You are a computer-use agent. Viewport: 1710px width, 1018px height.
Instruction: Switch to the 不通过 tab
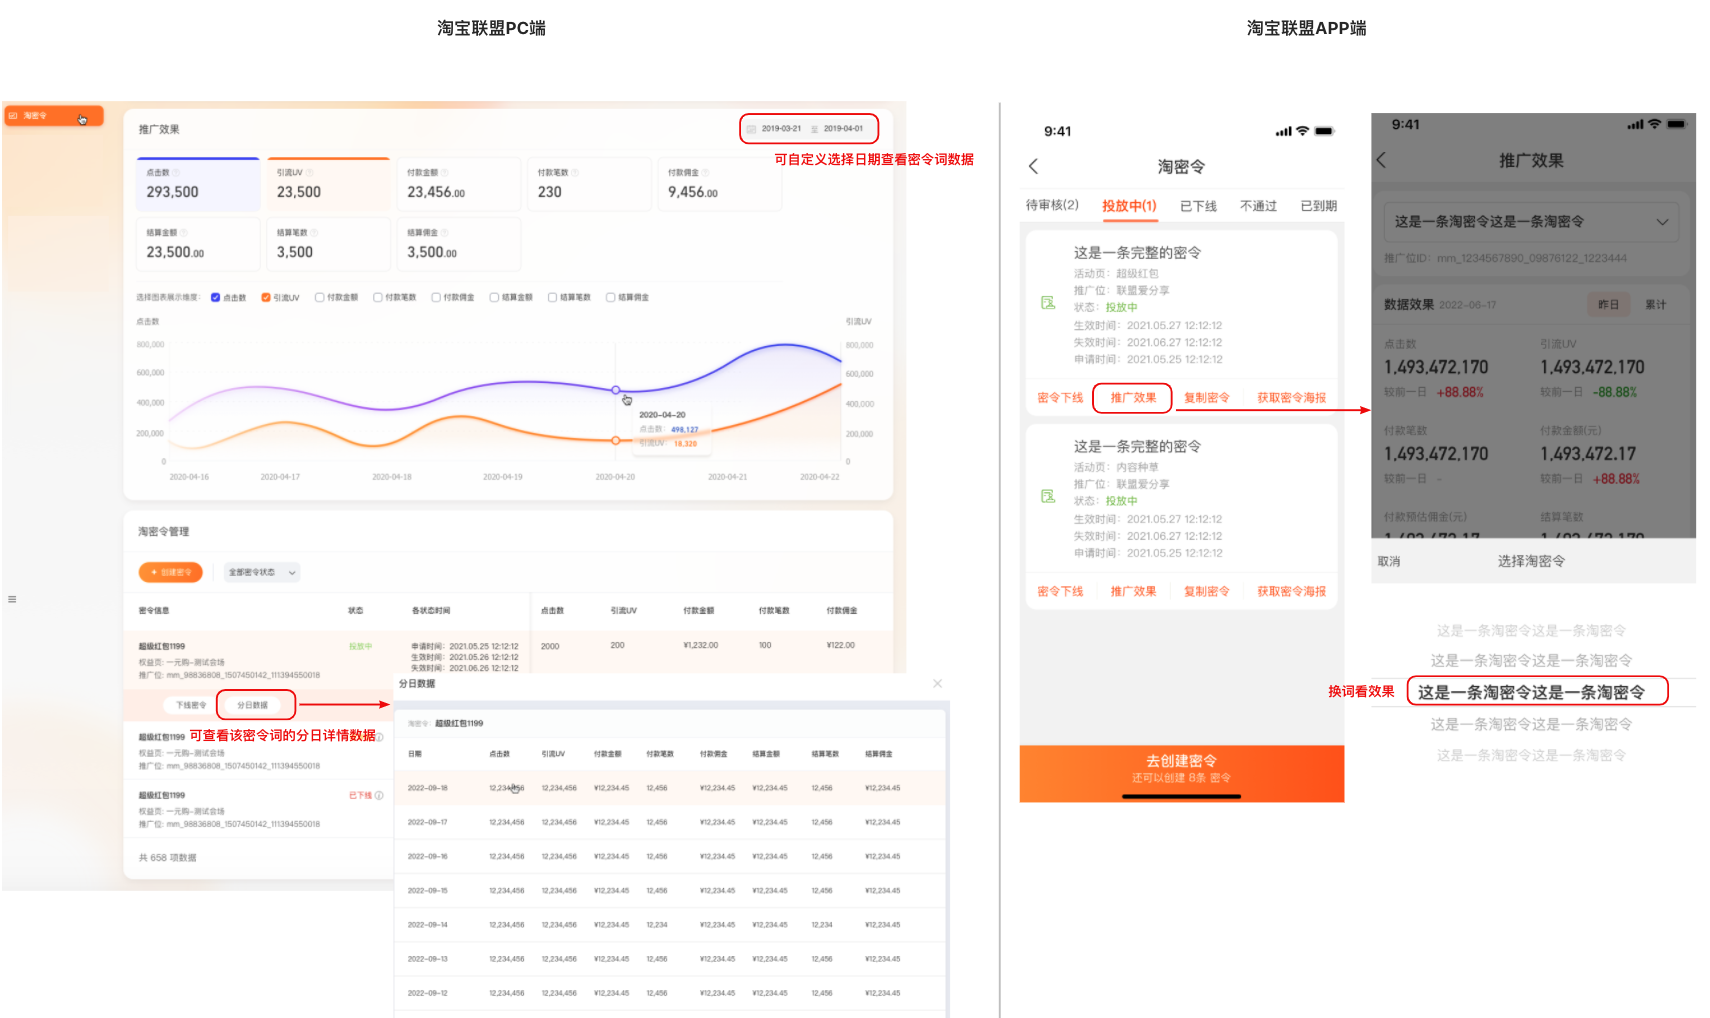tap(1258, 206)
